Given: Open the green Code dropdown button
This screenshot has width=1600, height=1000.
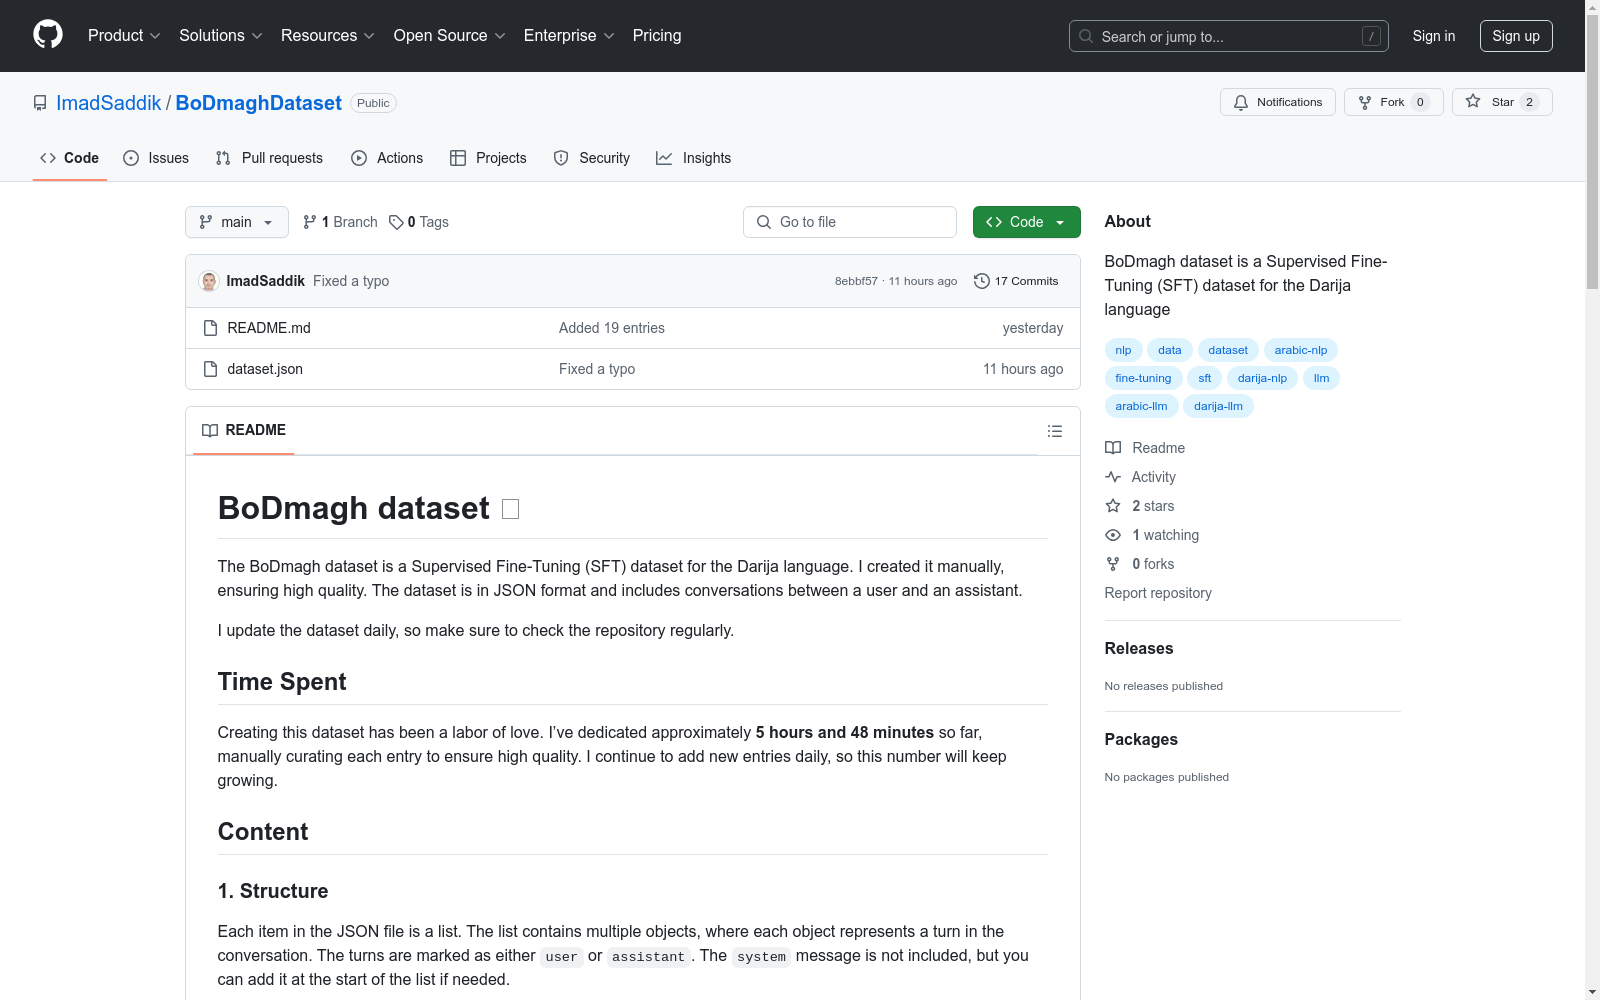Looking at the screenshot, I should pos(1026,222).
